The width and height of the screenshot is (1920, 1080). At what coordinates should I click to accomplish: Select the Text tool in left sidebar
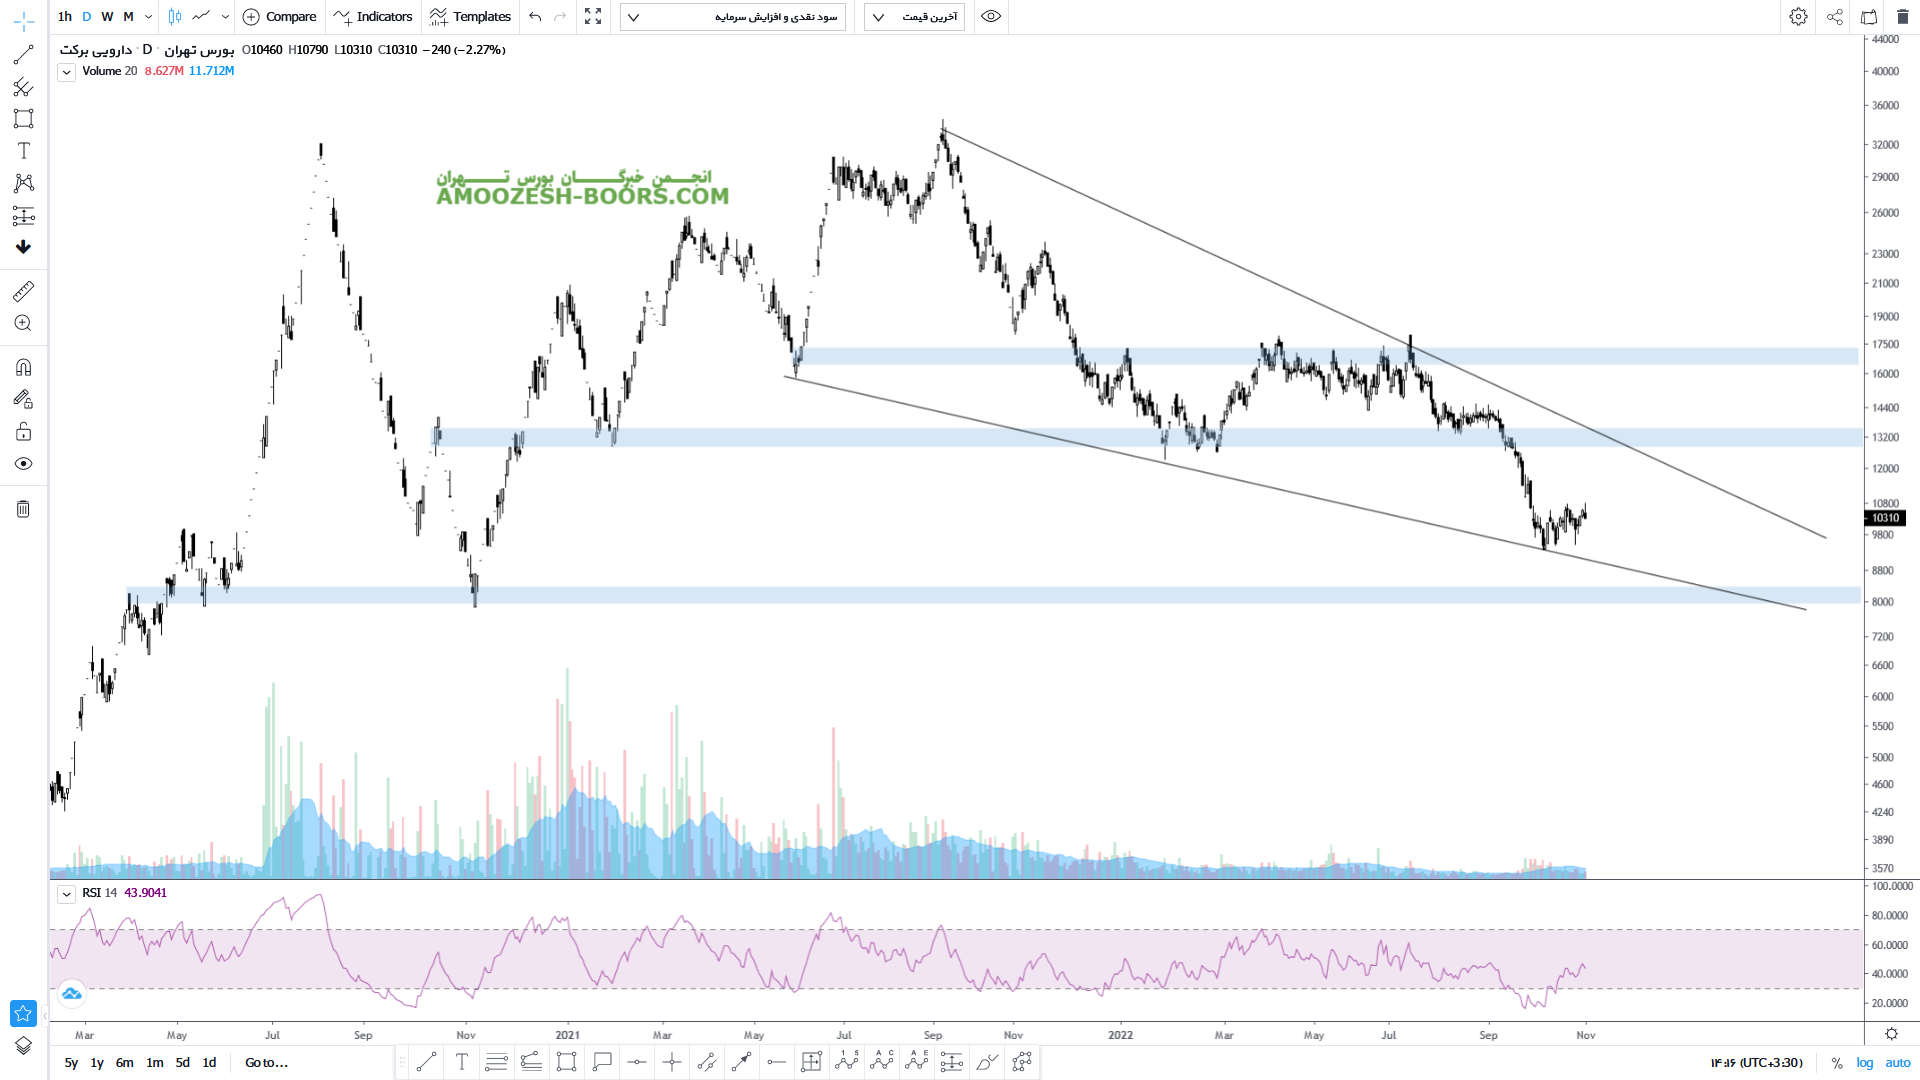click(x=23, y=151)
